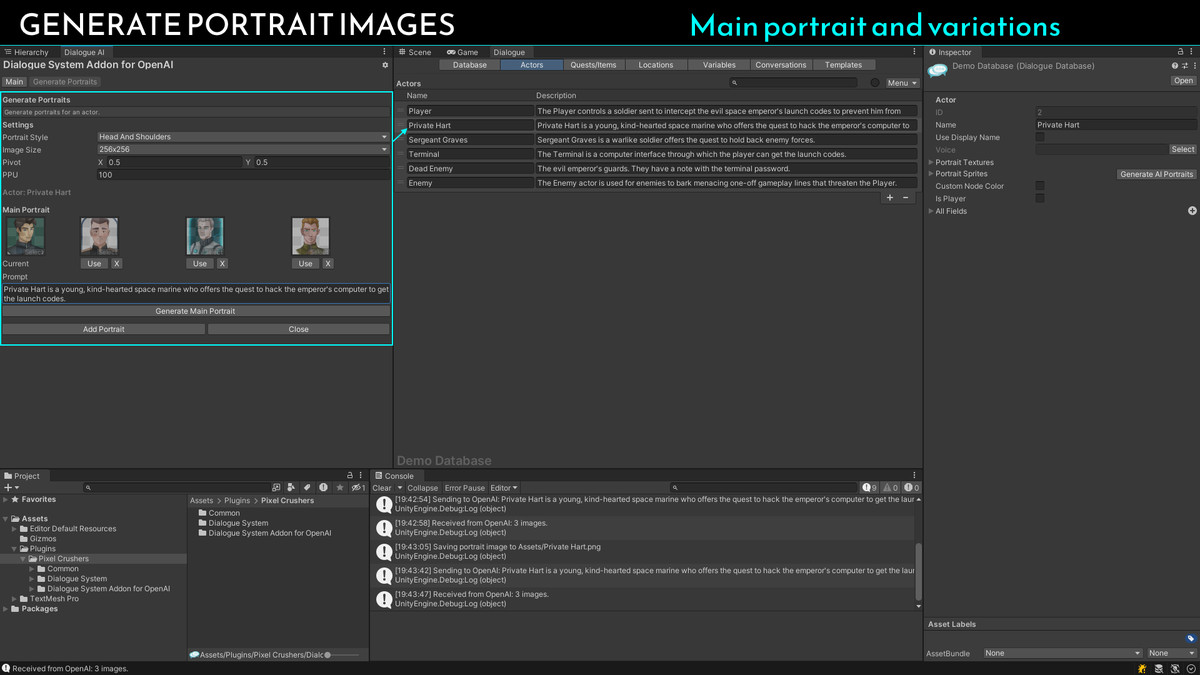Screen dimensions: 1200x675
Task: Open Image Size dropdown
Action: (243, 149)
